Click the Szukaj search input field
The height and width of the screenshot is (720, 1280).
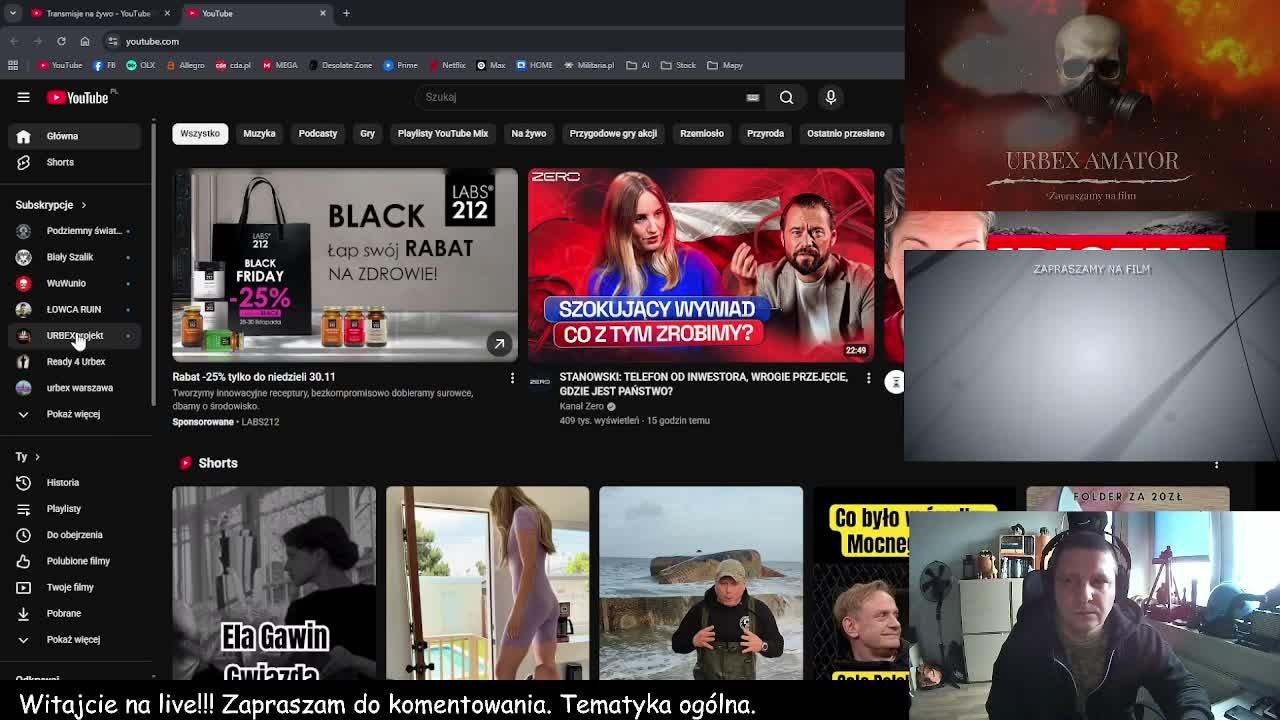580,97
